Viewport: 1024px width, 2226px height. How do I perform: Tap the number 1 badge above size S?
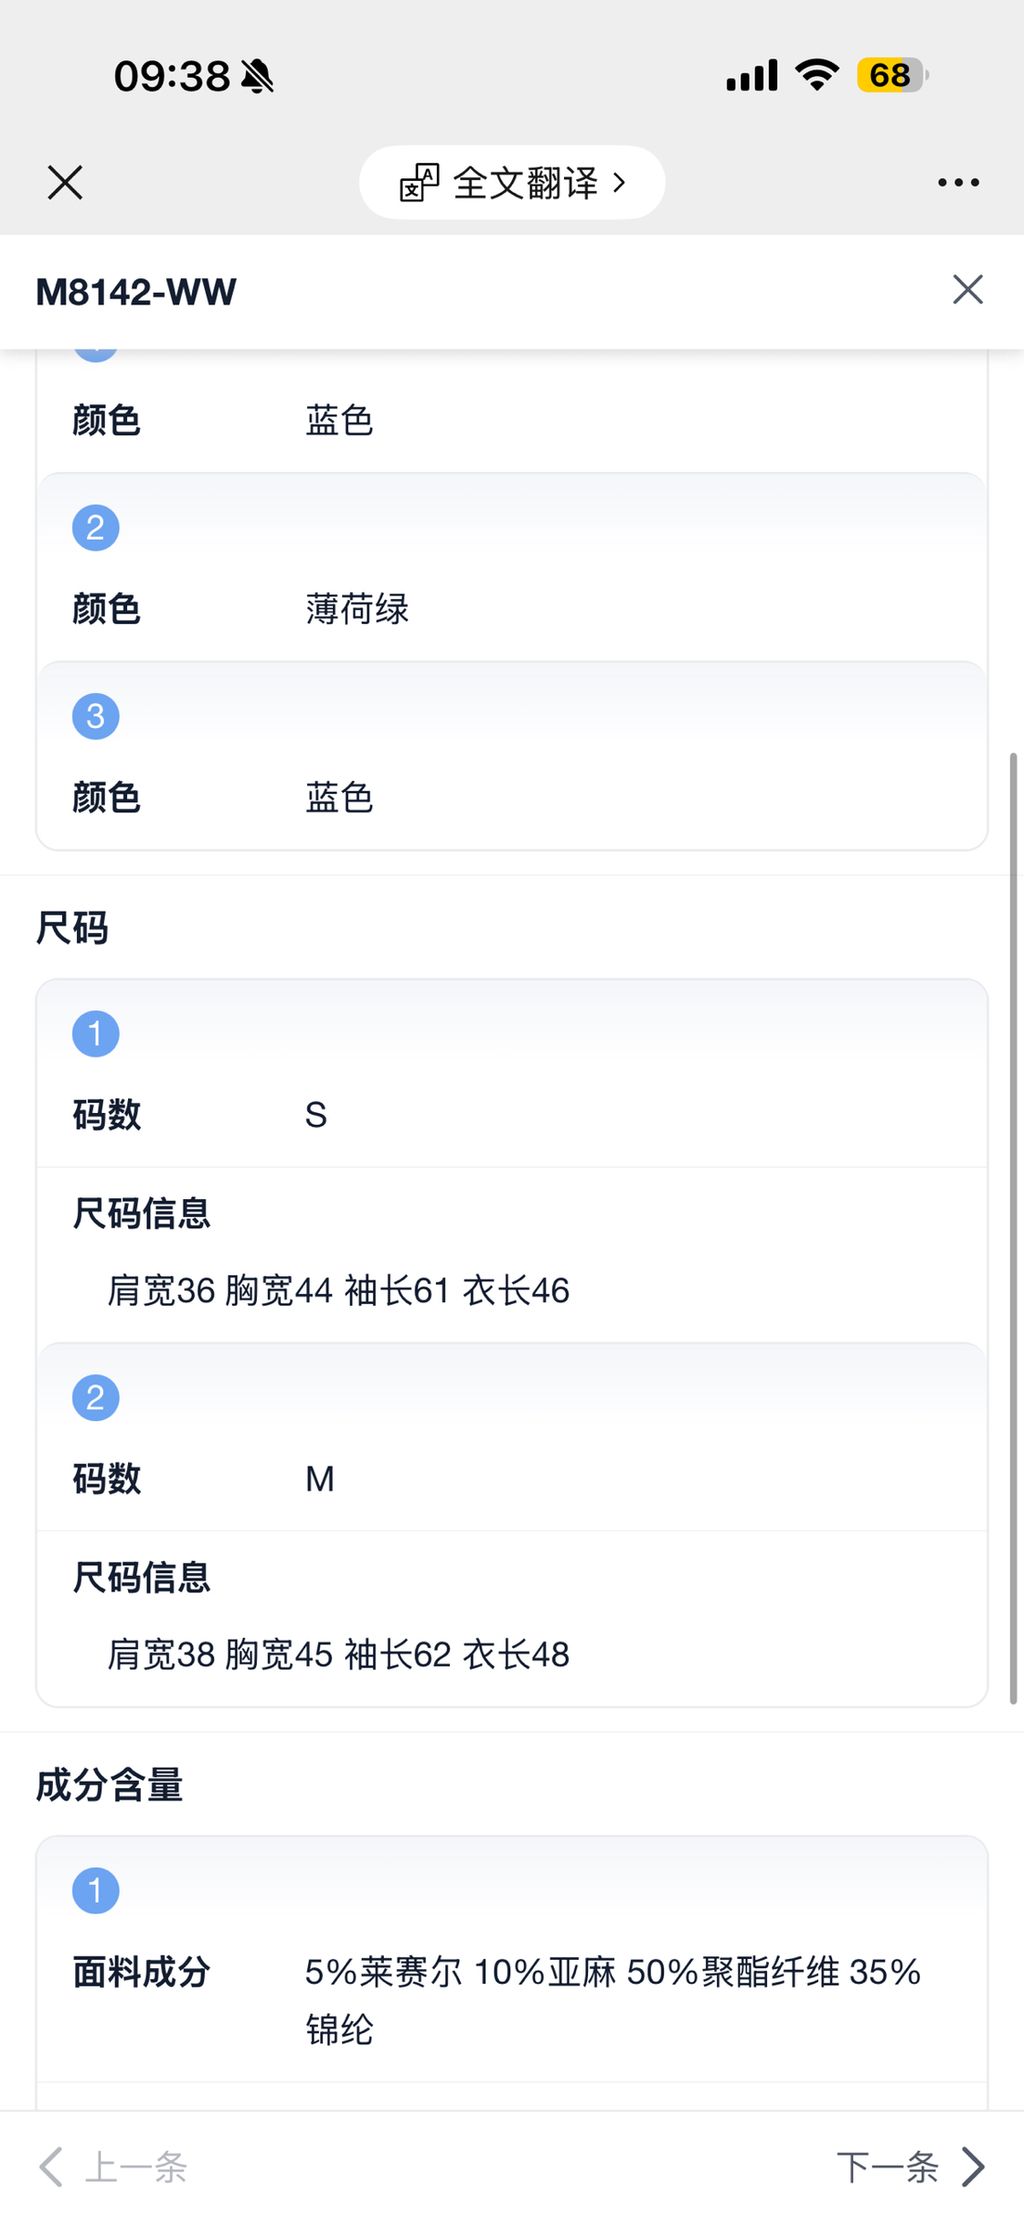pyautogui.click(x=96, y=1034)
